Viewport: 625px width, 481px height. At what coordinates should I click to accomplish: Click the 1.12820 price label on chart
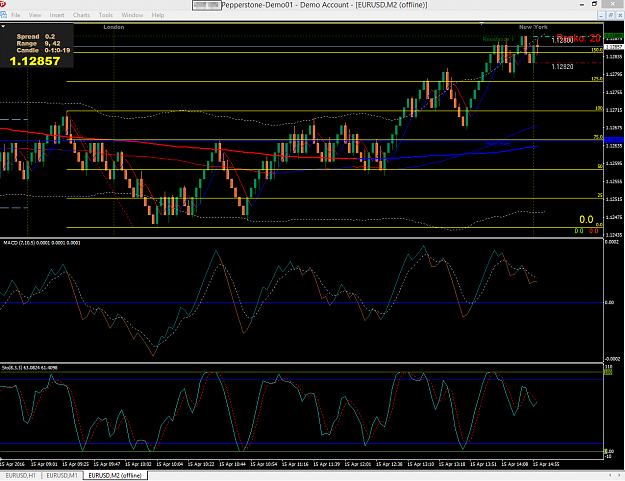pyautogui.click(x=562, y=67)
